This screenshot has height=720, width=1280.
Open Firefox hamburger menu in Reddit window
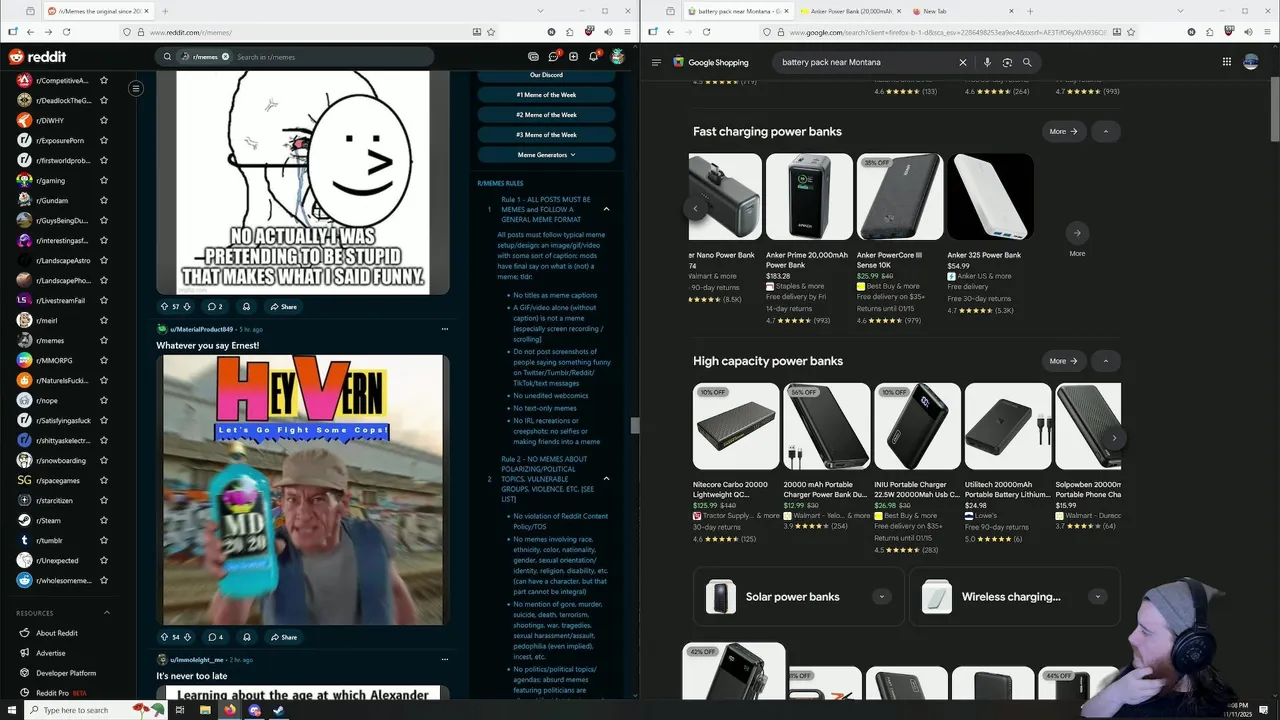coord(629,32)
